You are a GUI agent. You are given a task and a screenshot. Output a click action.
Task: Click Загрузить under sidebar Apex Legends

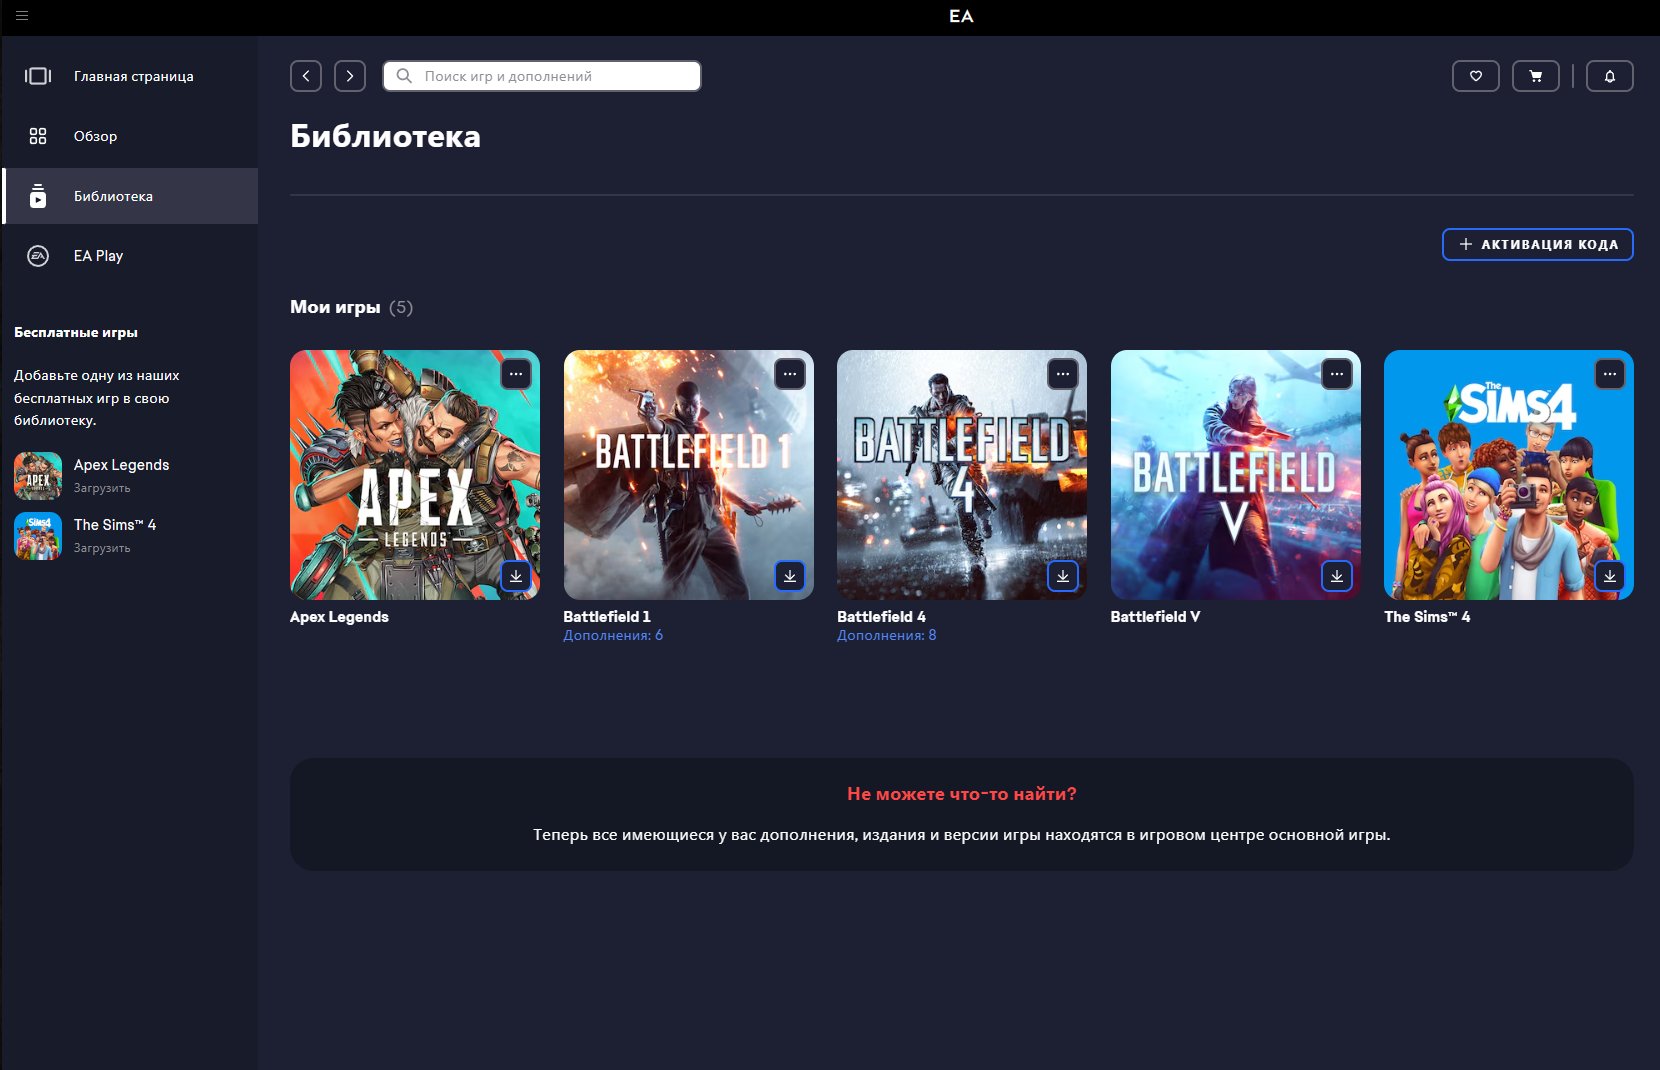102,488
